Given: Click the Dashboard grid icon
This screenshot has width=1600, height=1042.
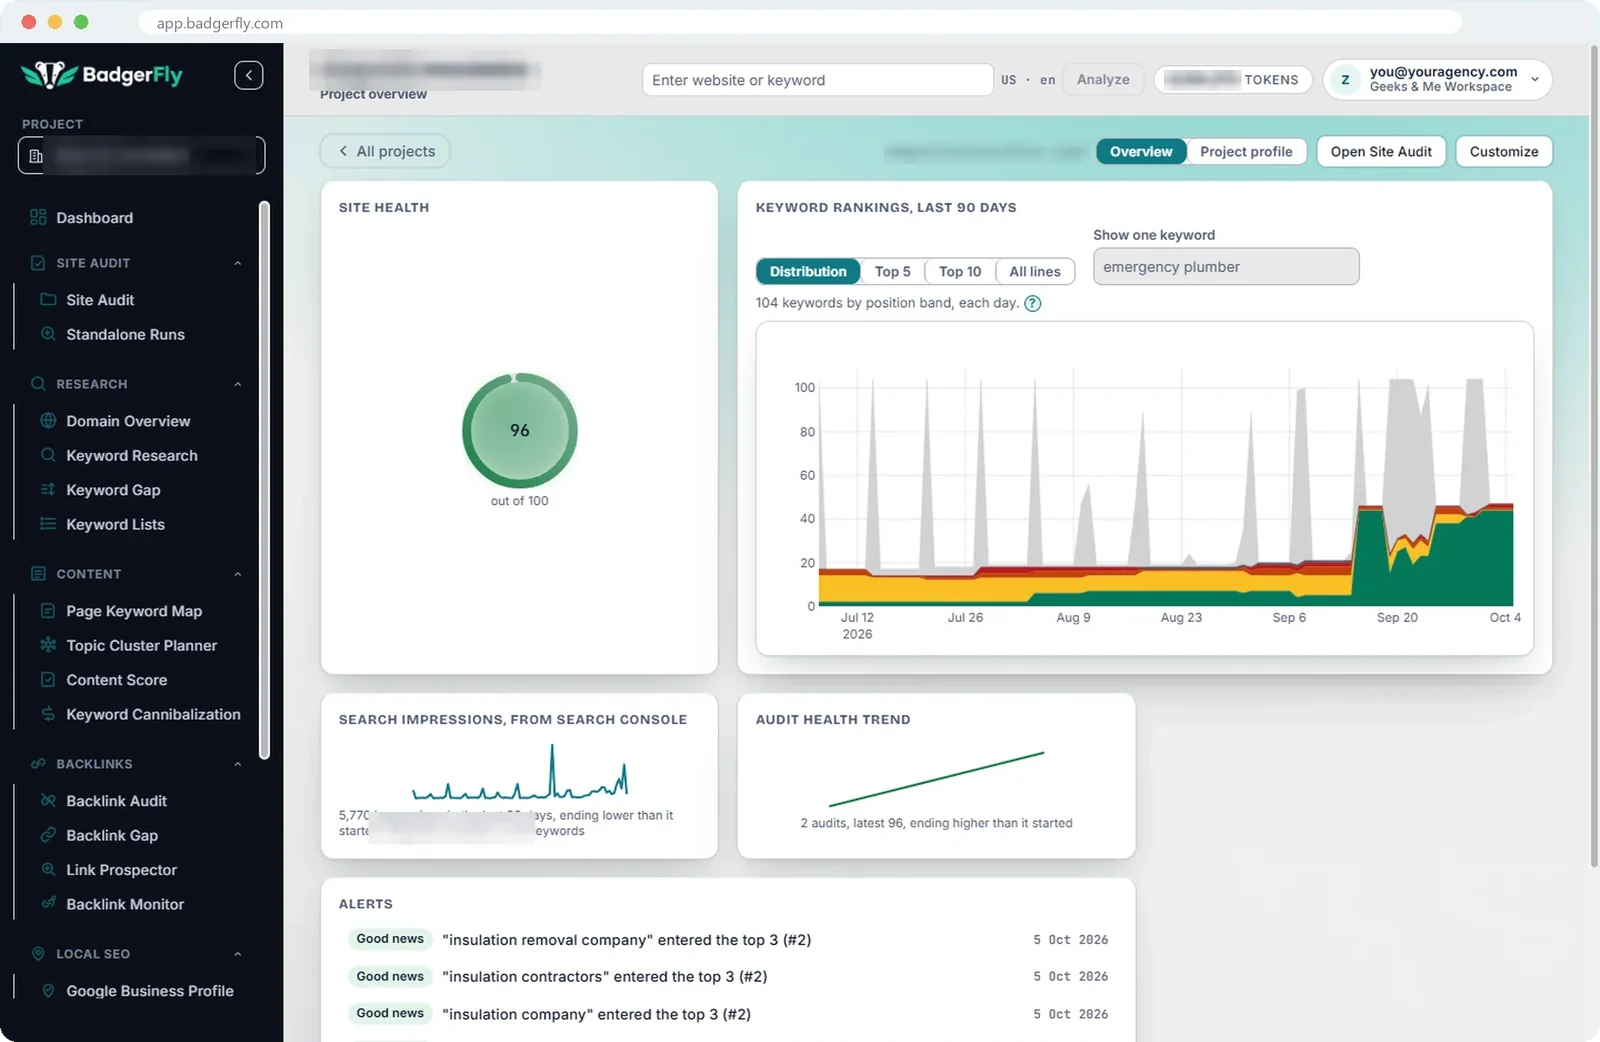Looking at the screenshot, I should pos(38,217).
